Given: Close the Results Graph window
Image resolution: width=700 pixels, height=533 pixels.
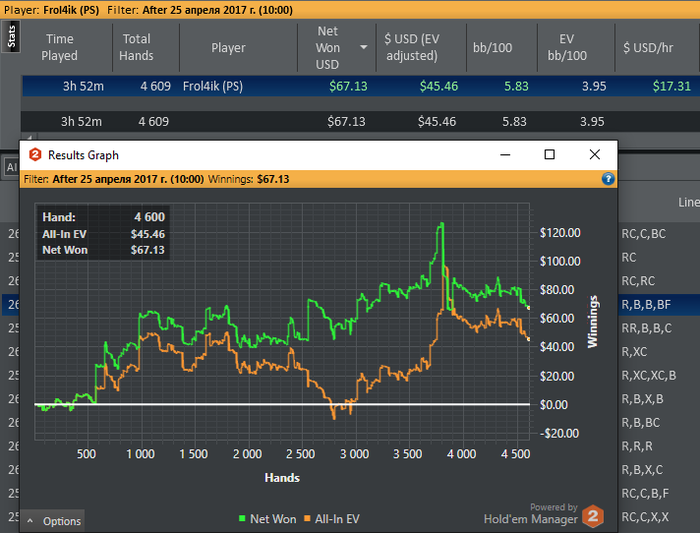Looking at the screenshot, I should click(595, 155).
